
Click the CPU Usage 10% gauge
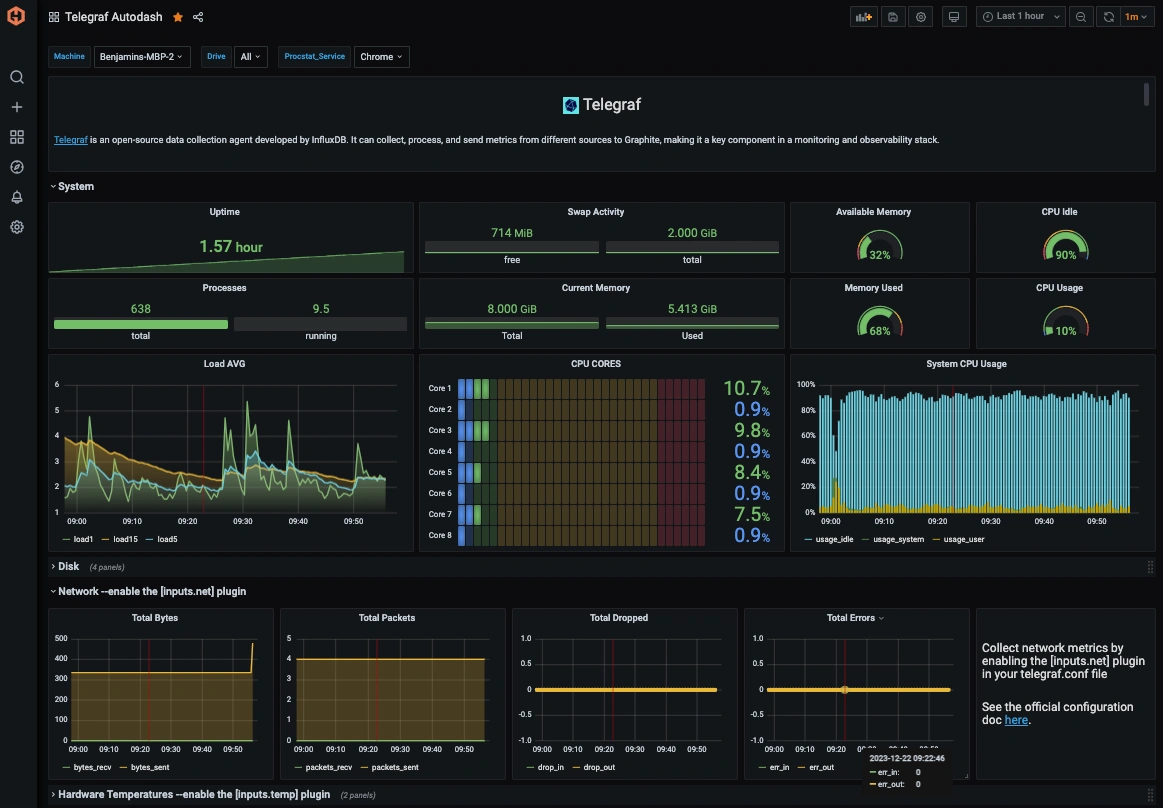[x=1066, y=322]
